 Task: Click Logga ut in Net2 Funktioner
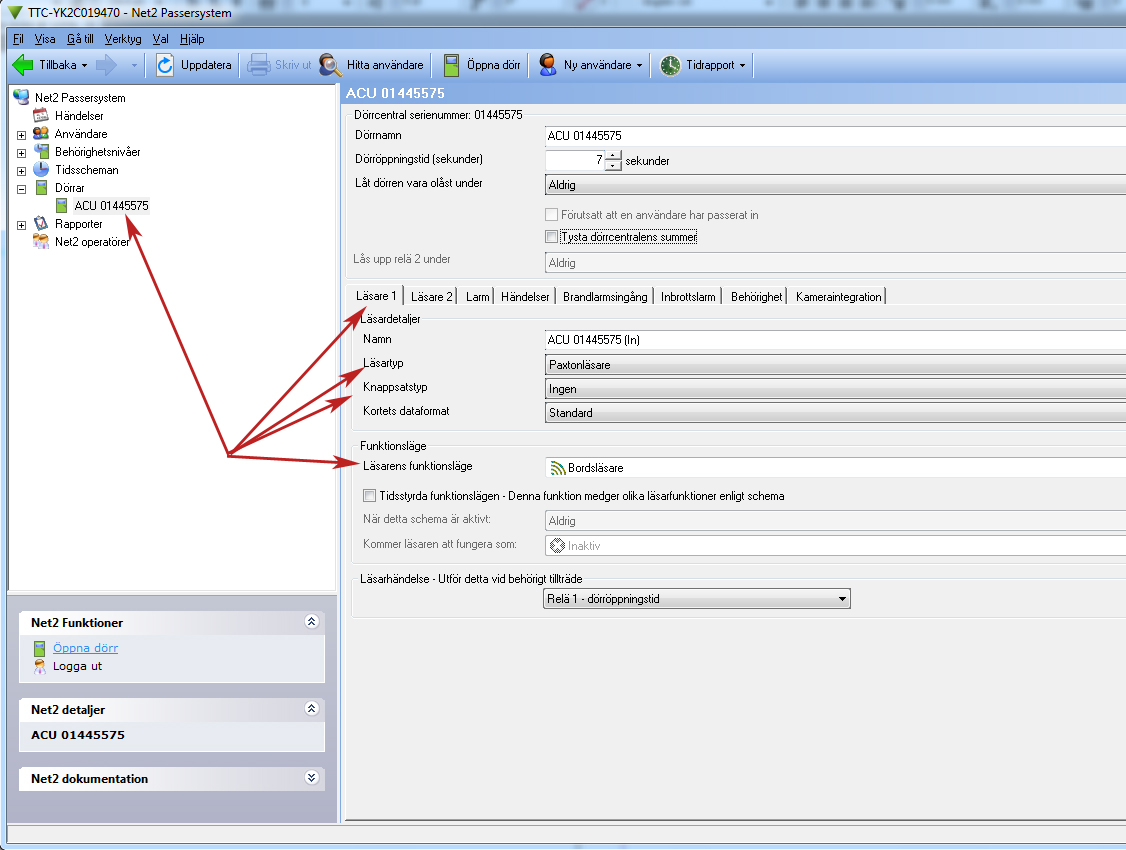click(78, 666)
